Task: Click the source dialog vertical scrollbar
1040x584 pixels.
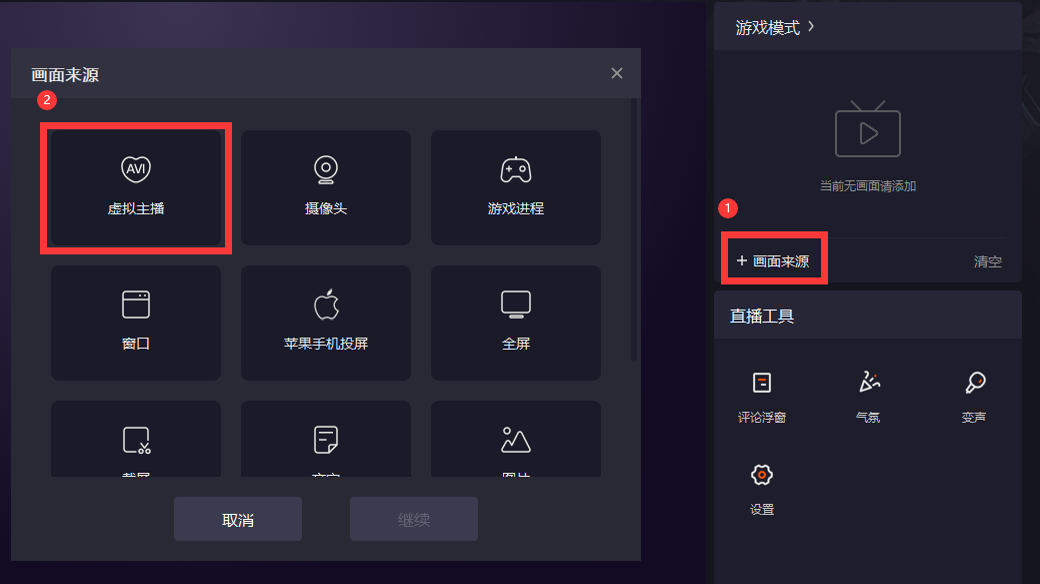Action: (633, 230)
